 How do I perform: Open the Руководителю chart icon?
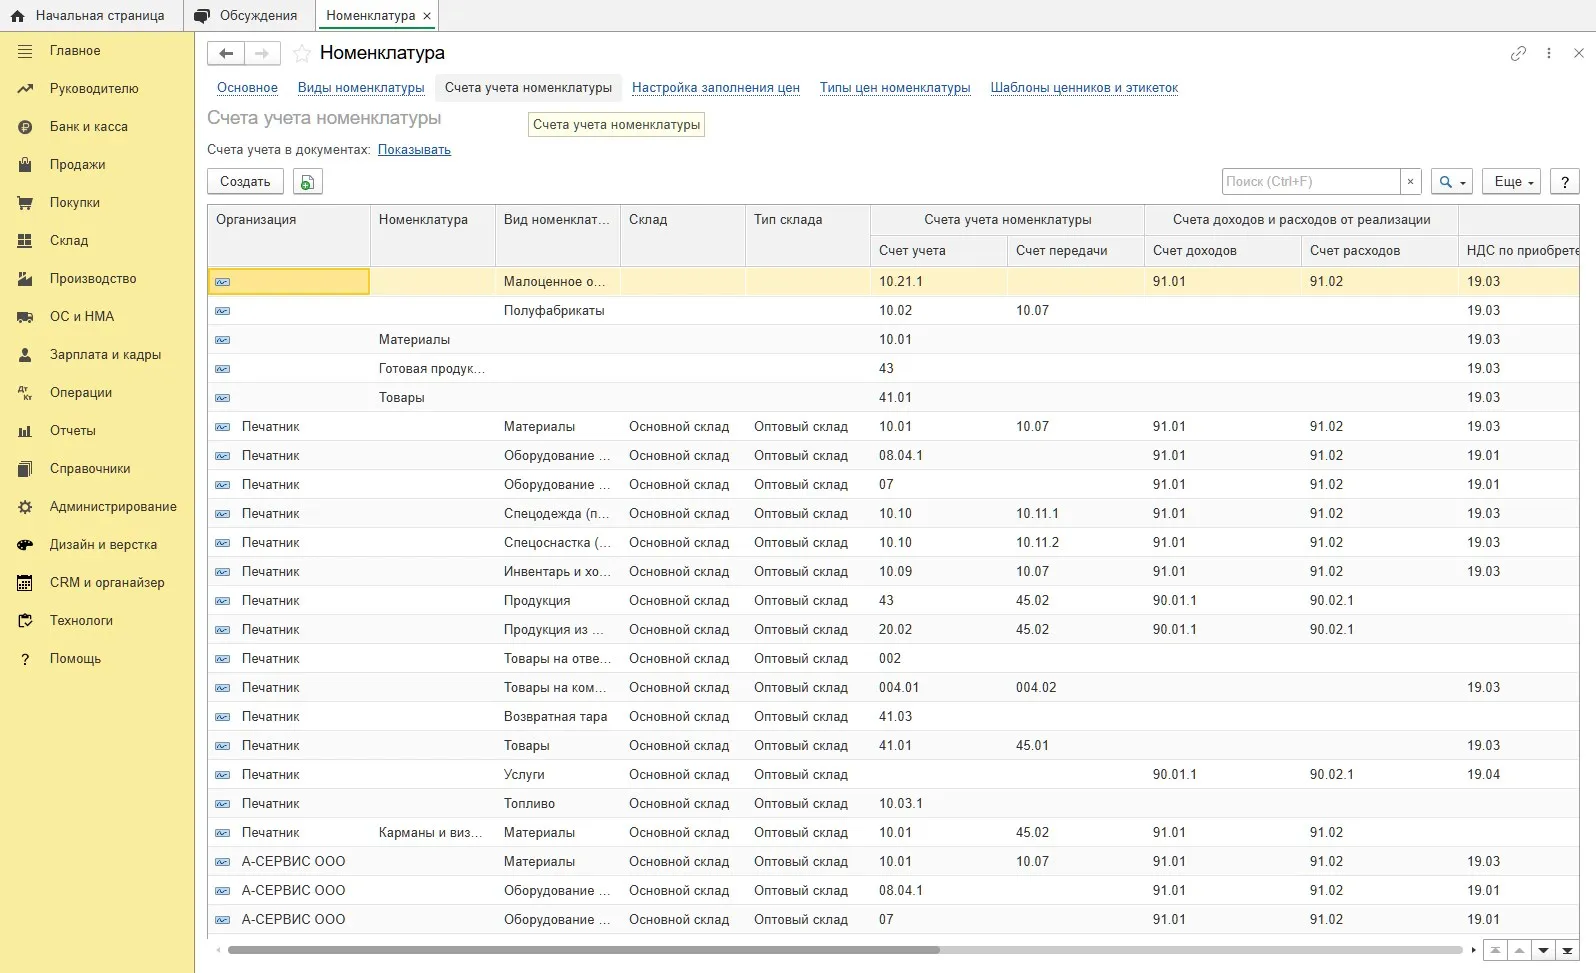[25, 89]
